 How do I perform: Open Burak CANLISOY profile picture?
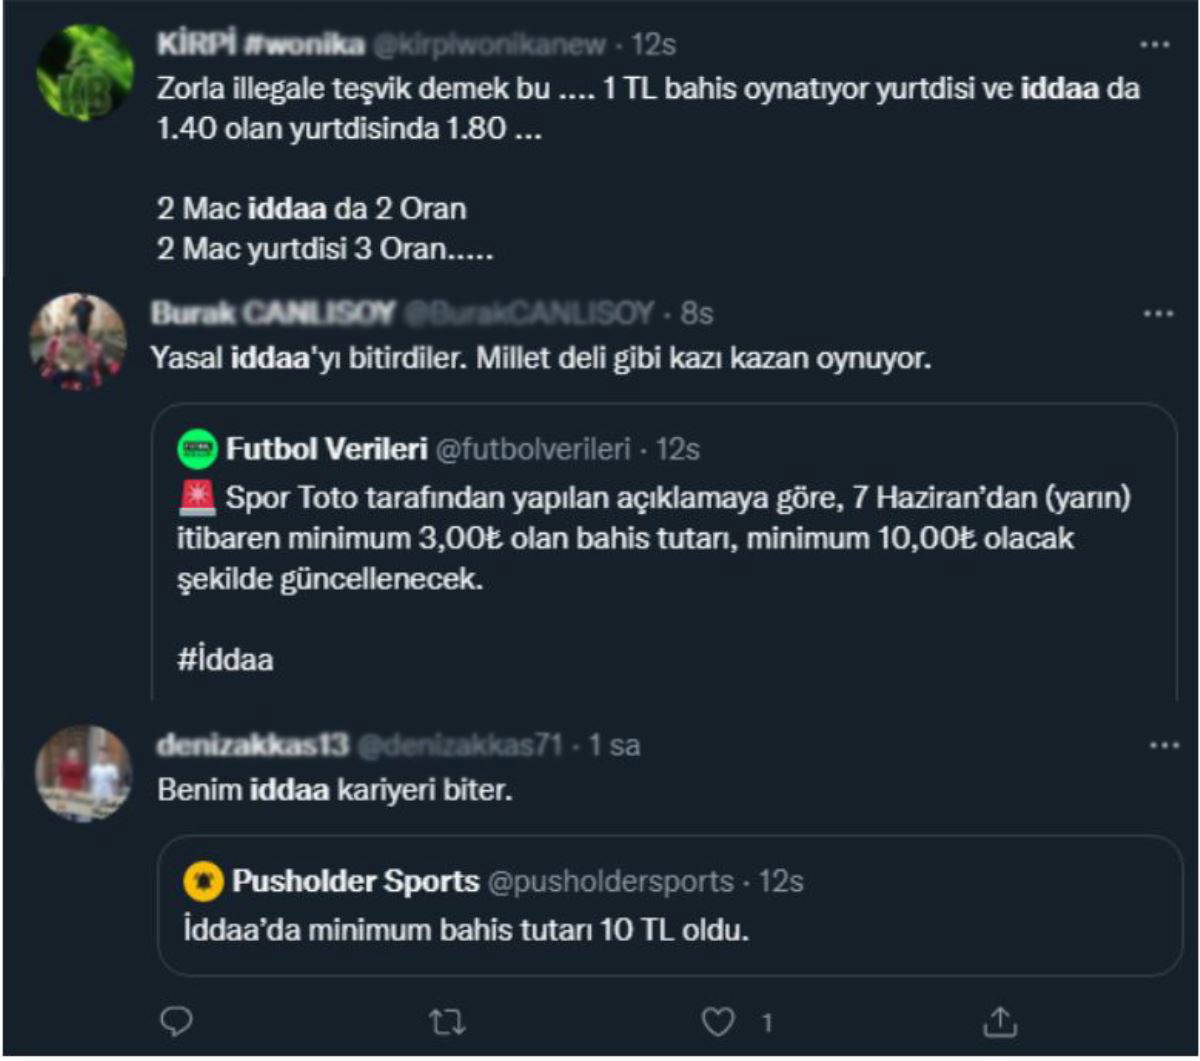pos(78,340)
